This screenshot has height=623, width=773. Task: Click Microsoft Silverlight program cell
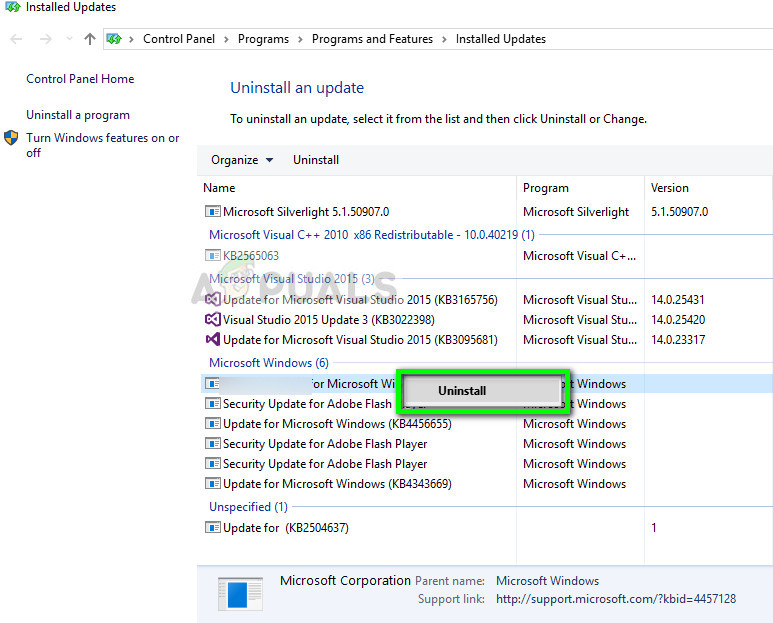click(x=576, y=211)
